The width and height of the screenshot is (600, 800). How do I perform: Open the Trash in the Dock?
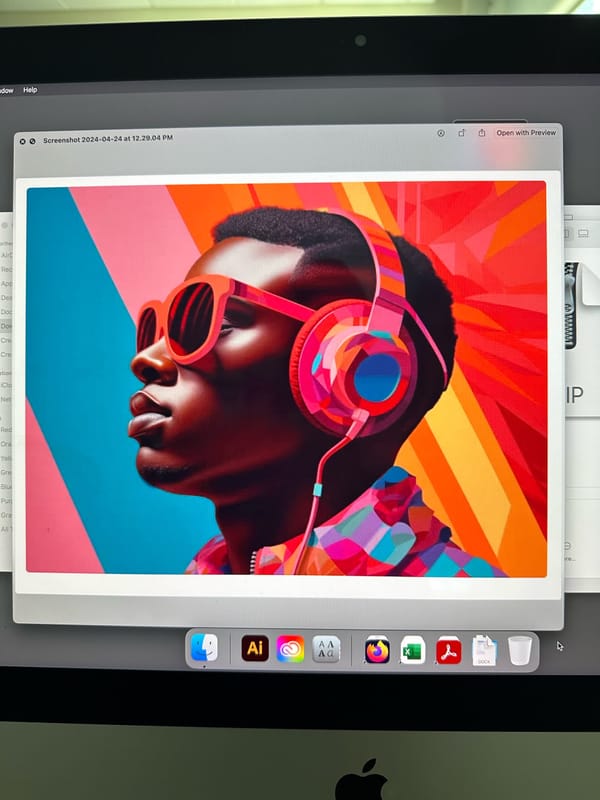(519, 650)
